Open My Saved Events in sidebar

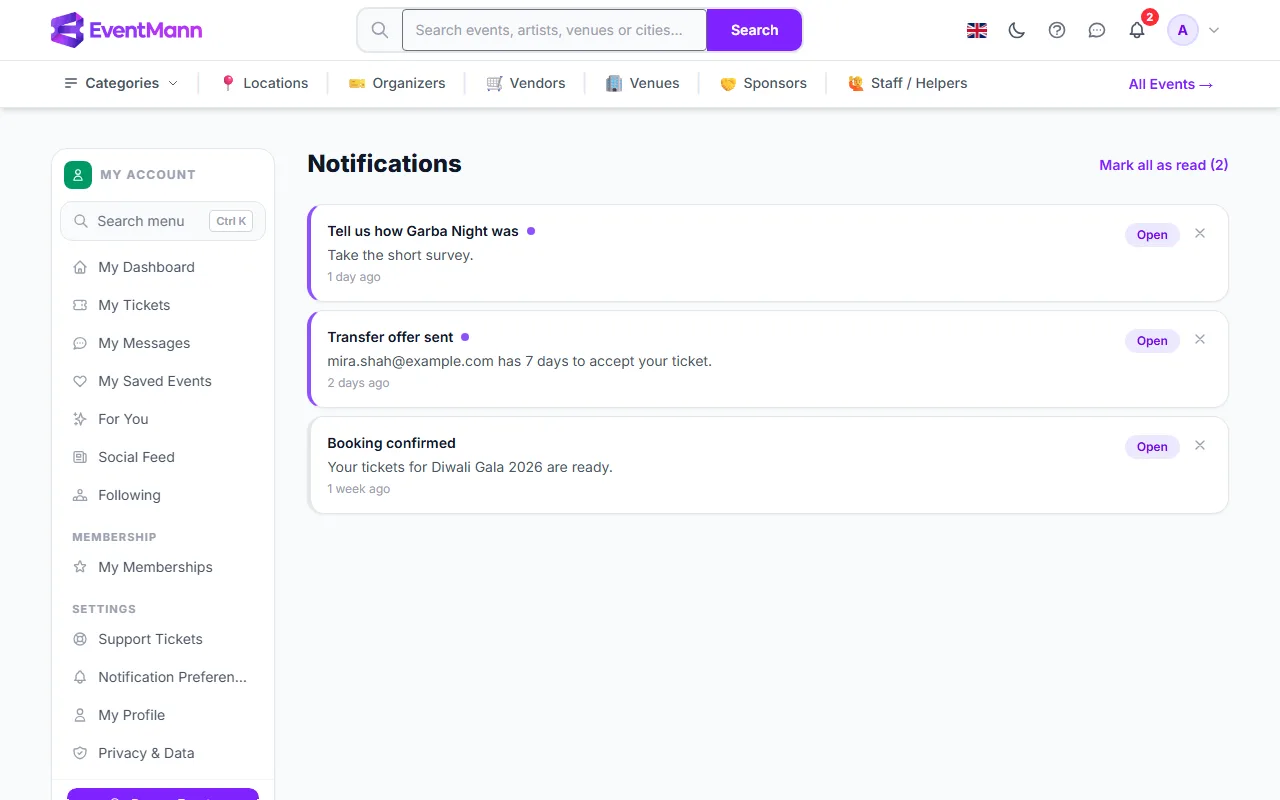(163, 381)
